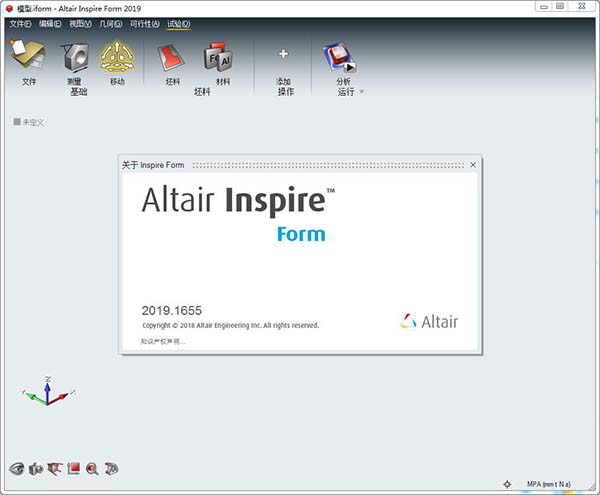The image size is (600, 495).
Task: Click the Altair logo in About dialog
Action: tap(429, 322)
